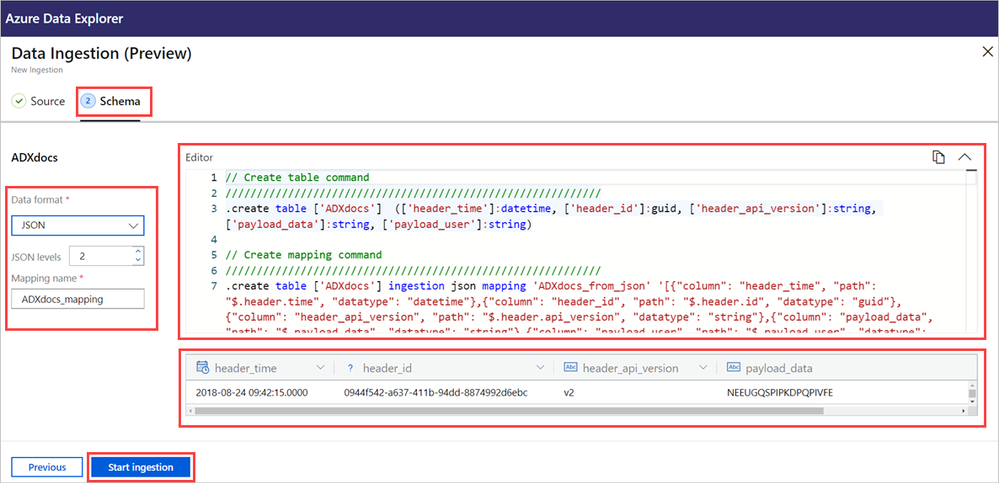Open the header_time column dropdown arrow

point(320,368)
